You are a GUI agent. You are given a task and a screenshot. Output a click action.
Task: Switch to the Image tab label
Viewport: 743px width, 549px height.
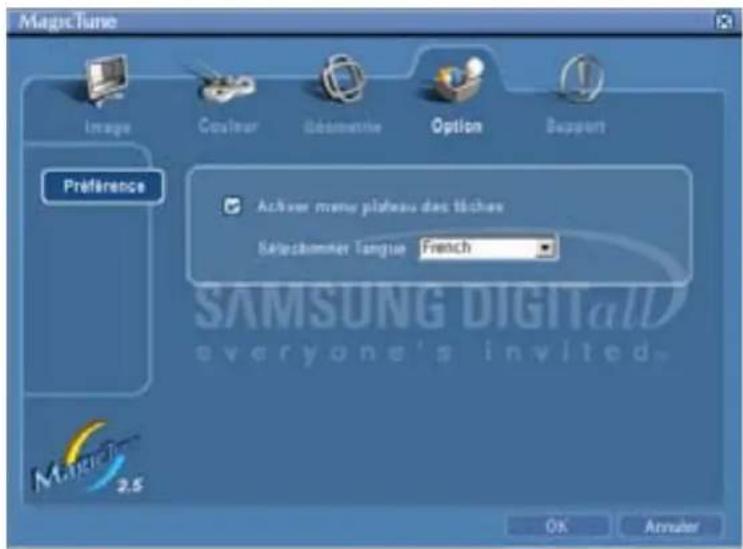pos(108,127)
